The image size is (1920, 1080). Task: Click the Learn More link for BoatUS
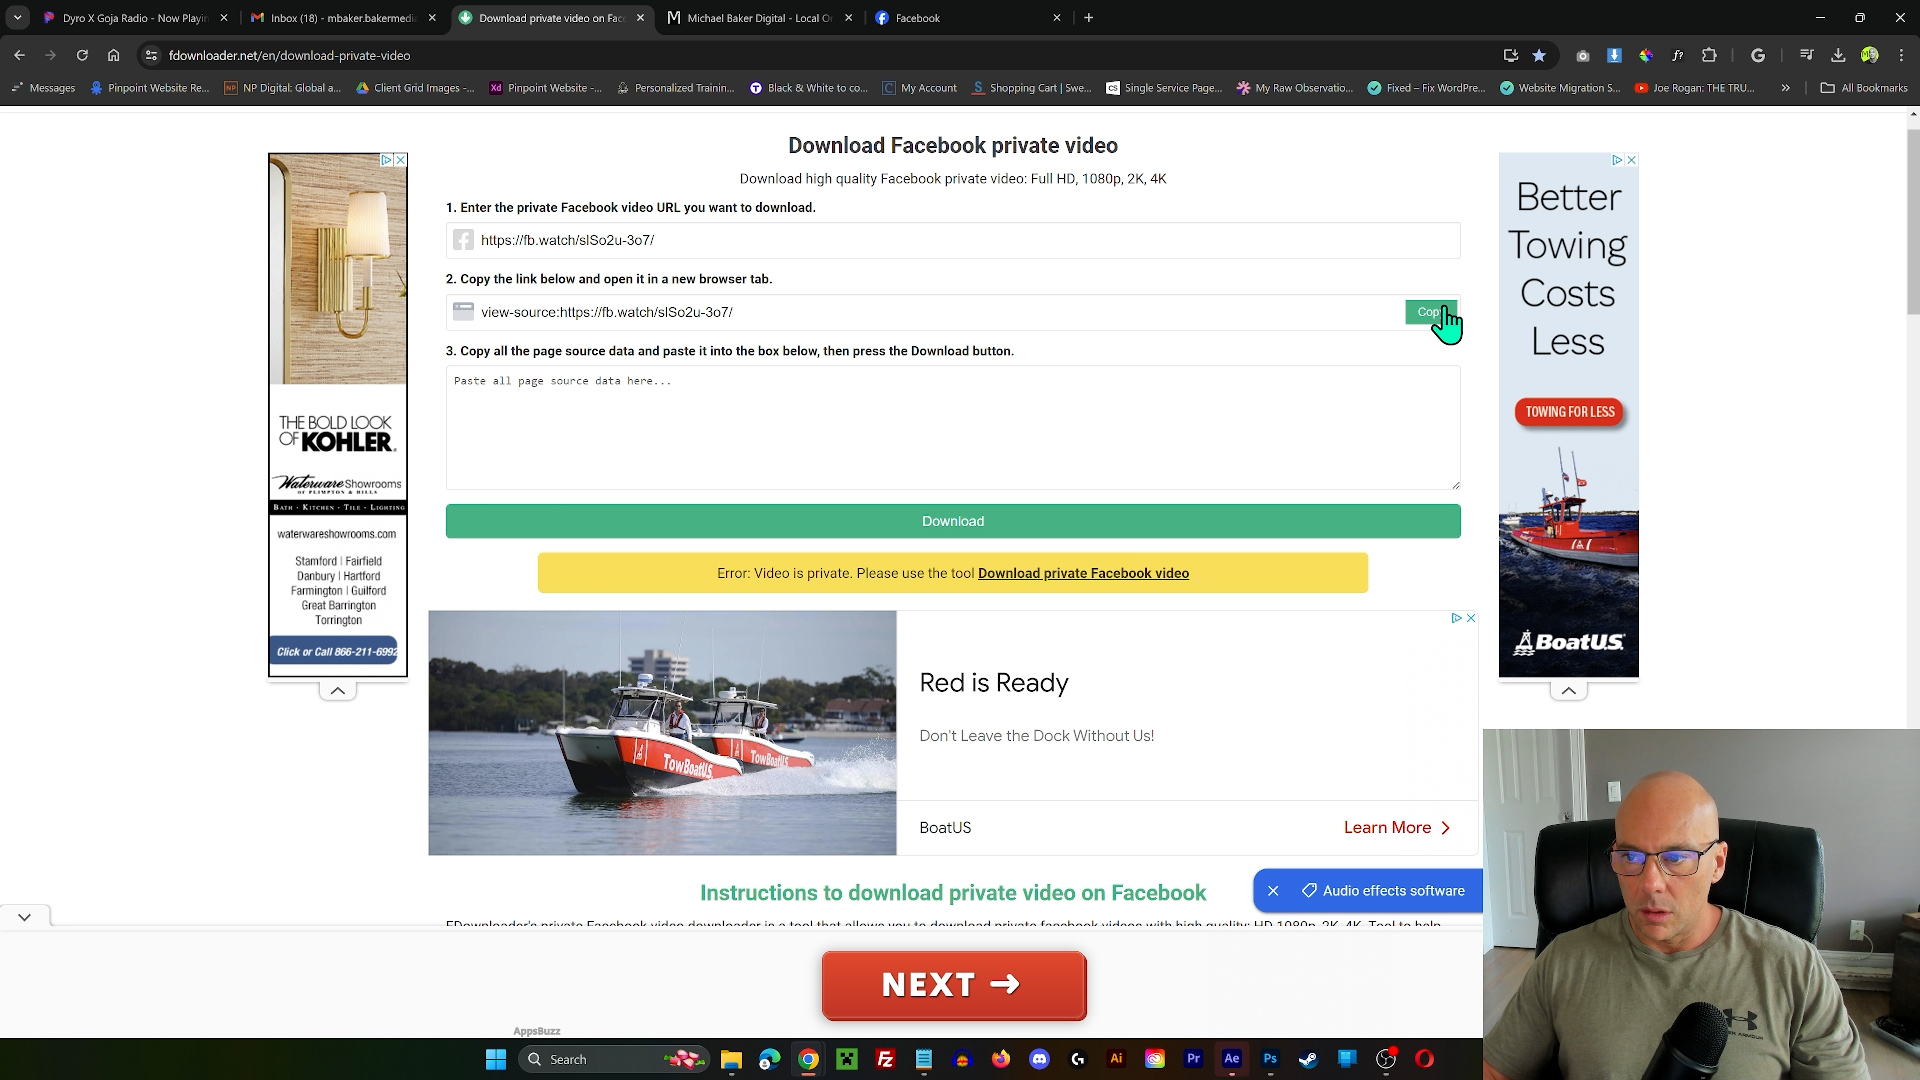pos(1394,827)
